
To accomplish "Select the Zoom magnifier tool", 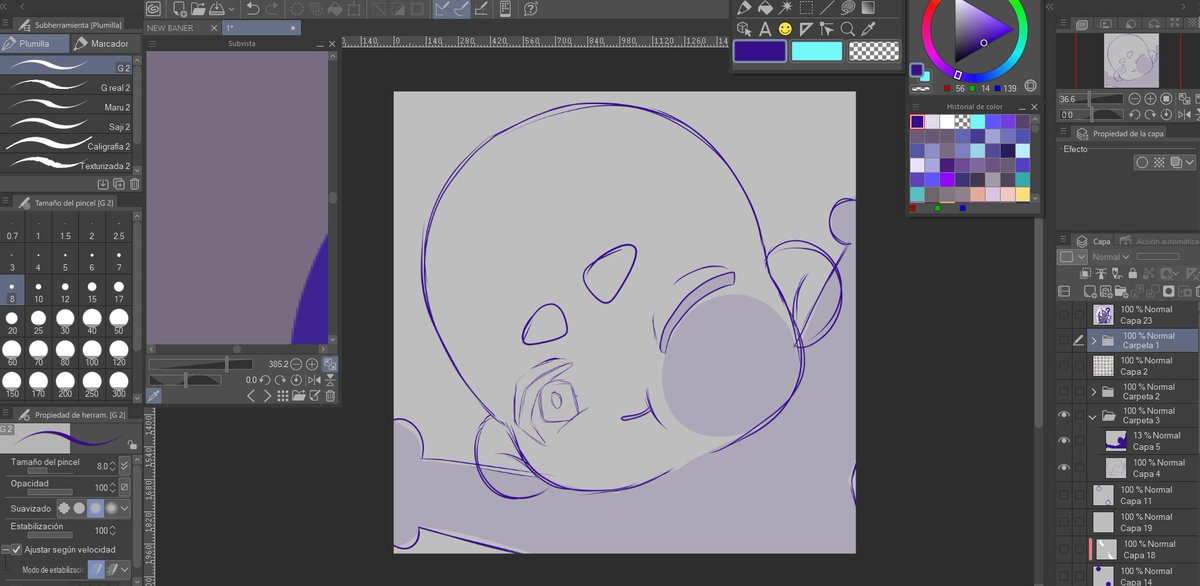I will point(847,29).
